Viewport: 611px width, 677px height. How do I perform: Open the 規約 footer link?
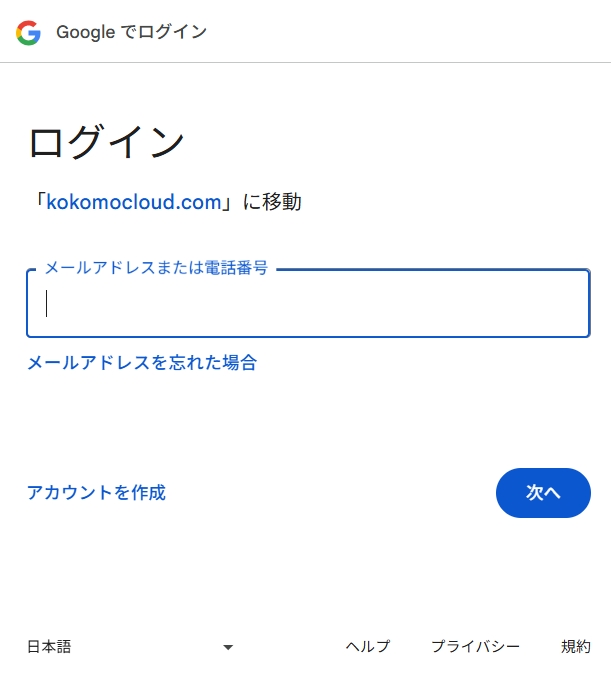pos(576,647)
